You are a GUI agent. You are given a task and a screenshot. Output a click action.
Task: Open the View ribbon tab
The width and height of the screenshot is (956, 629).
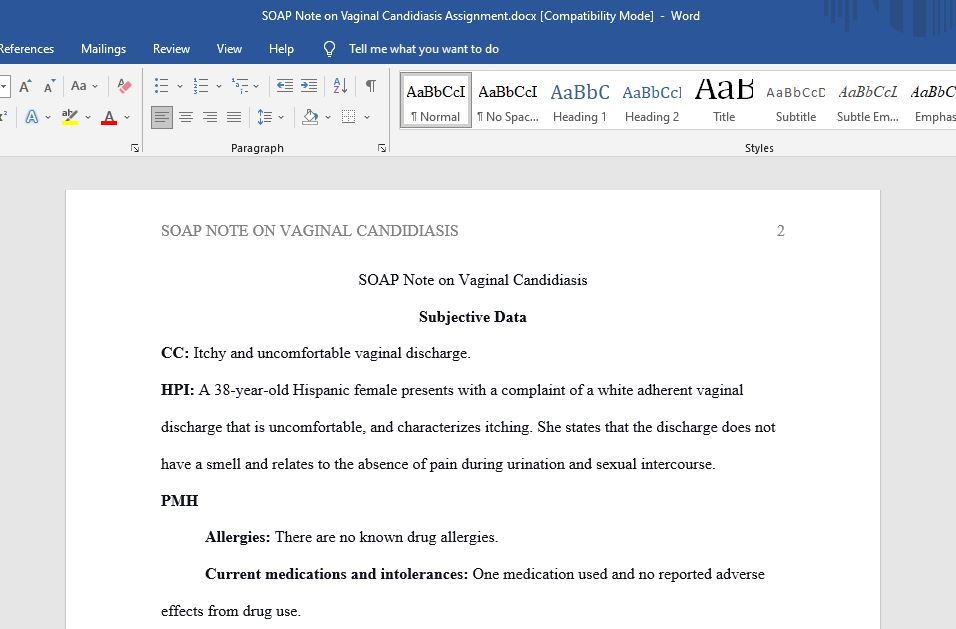tap(229, 49)
